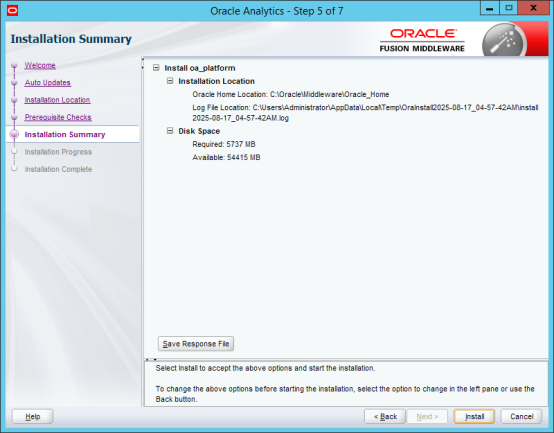Cancel the Oracle Analytics installation

click(521, 416)
